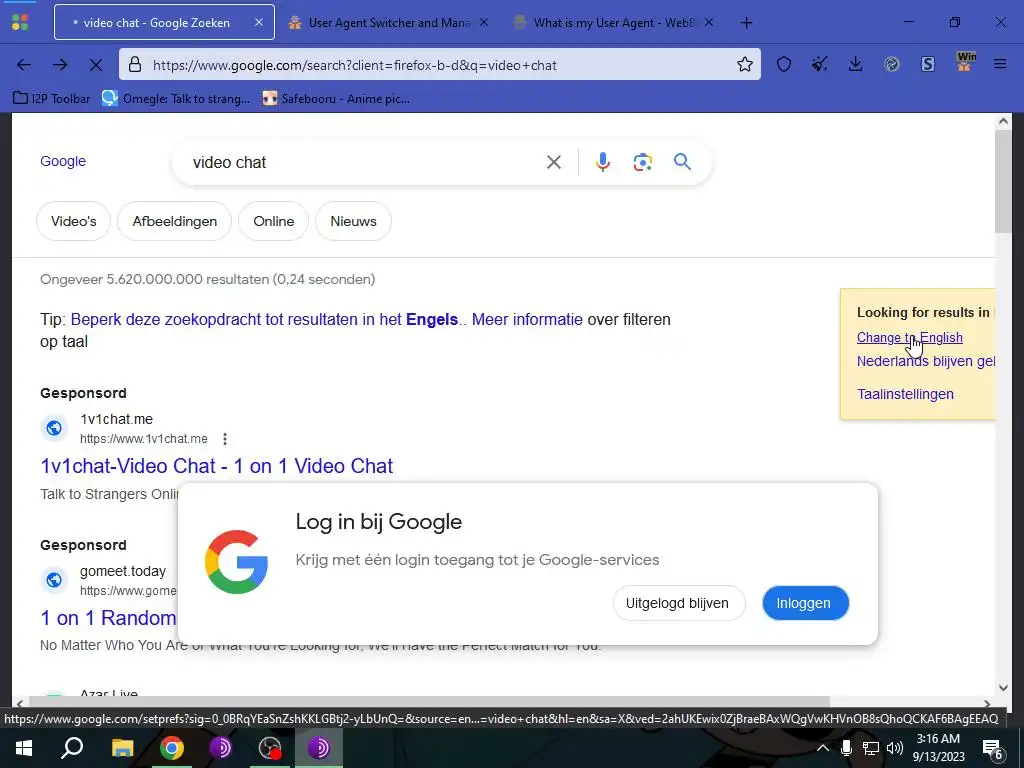Screen dimensions: 1024x768
Task: Open the Meer informatie link
Action: click(x=527, y=319)
